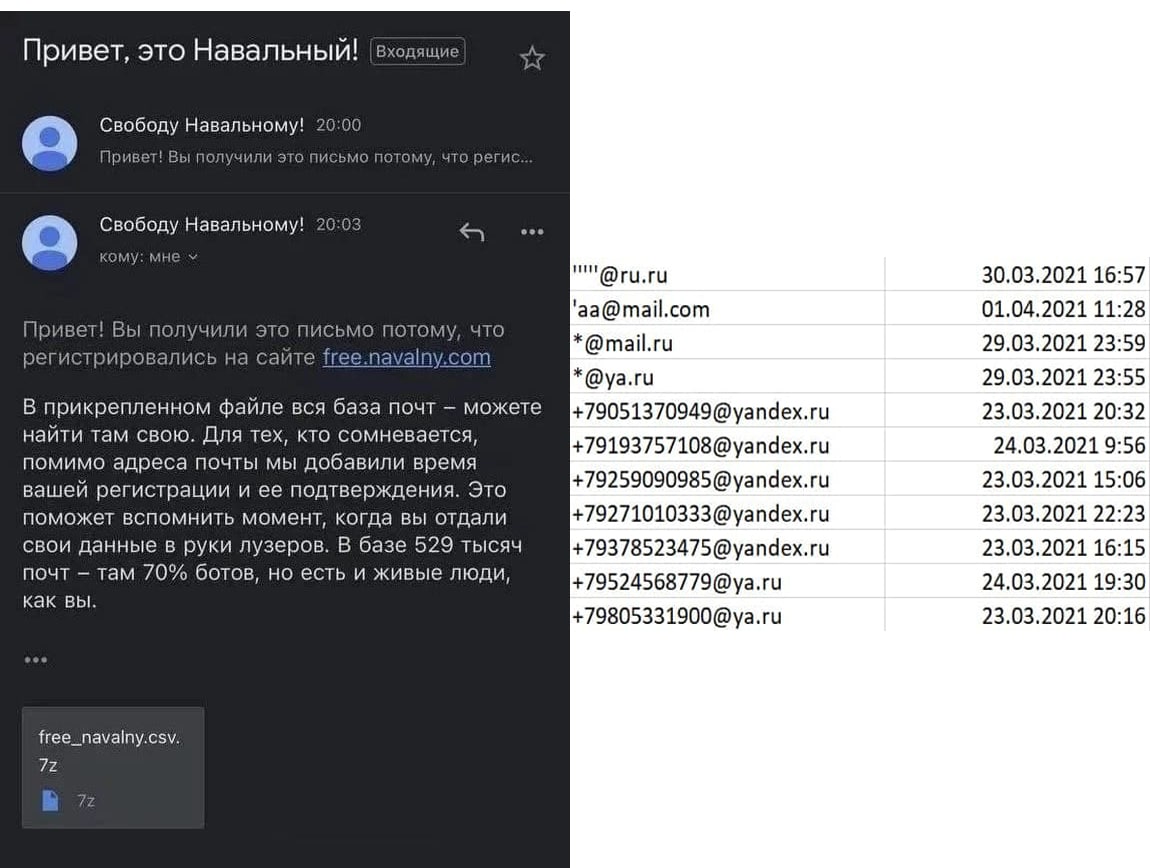The image size is (1150, 868).
Task: Select date cell '29.03.2021 23:59'
Action: [1017, 342]
